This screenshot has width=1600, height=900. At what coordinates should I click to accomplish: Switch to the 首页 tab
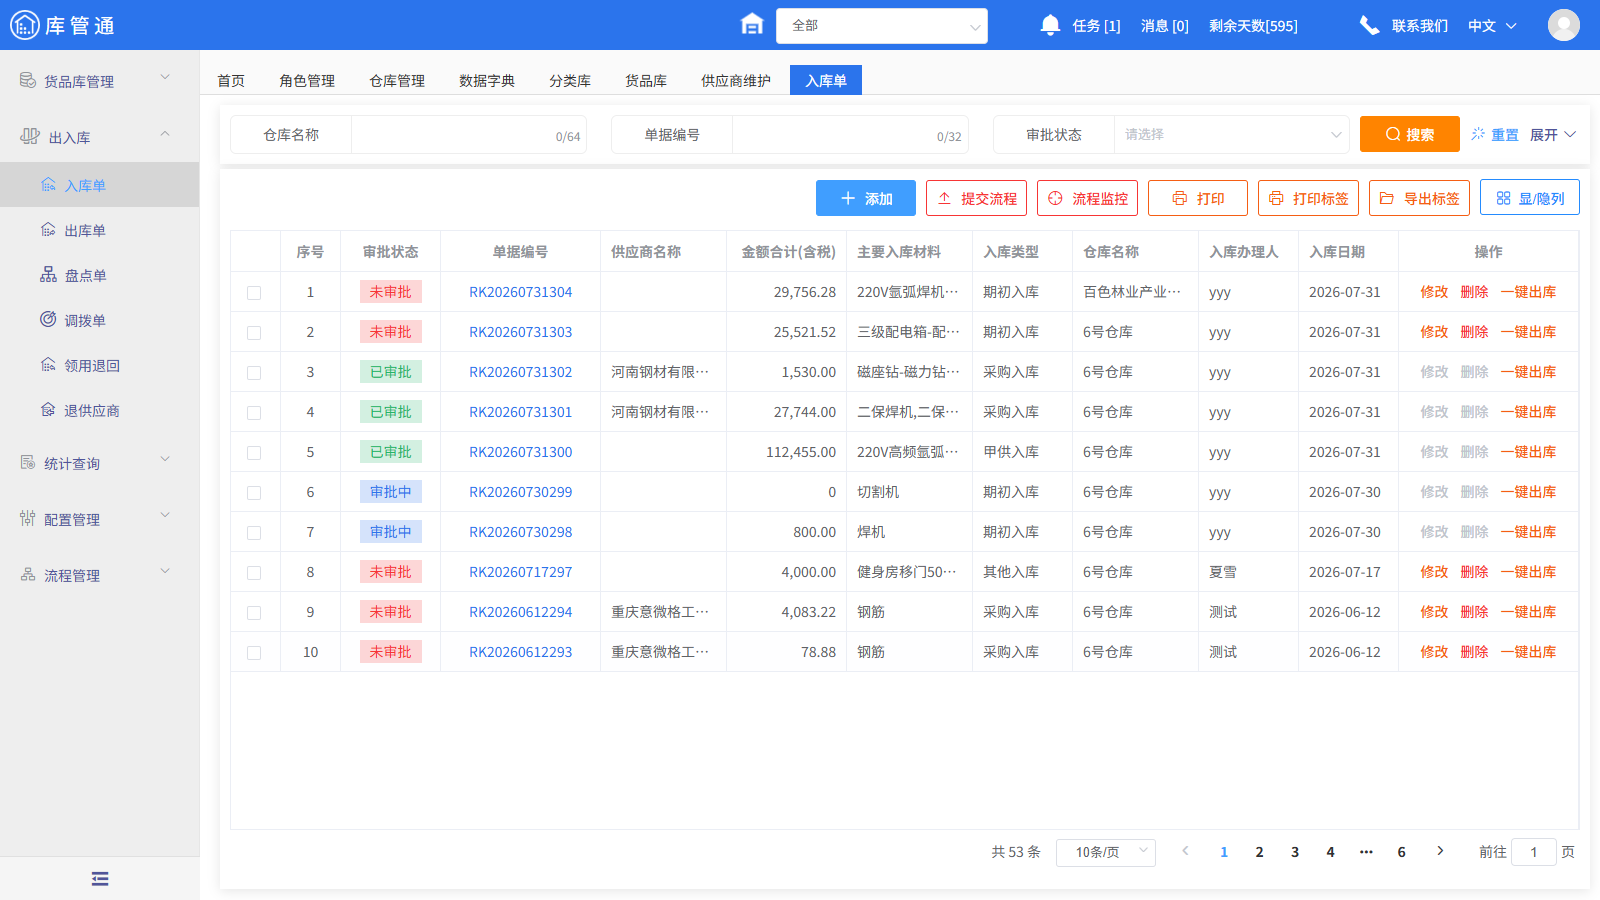(x=231, y=80)
